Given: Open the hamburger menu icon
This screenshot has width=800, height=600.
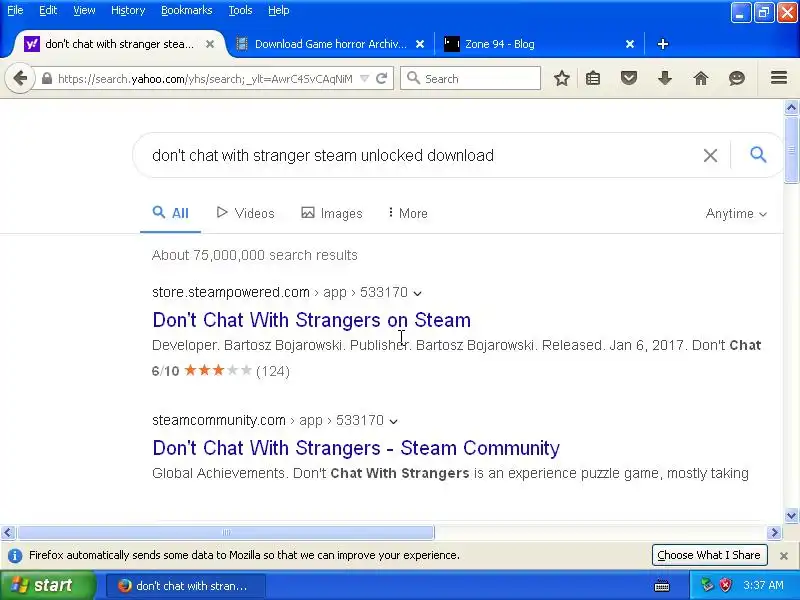Looking at the screenshot, I should (779, 78).
